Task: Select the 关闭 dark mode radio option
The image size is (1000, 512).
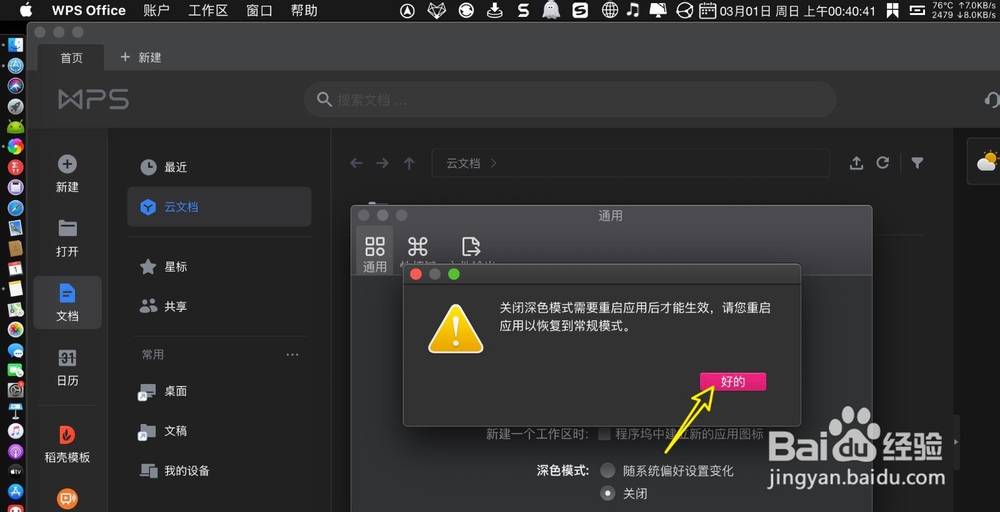Action: coord(608,493)
